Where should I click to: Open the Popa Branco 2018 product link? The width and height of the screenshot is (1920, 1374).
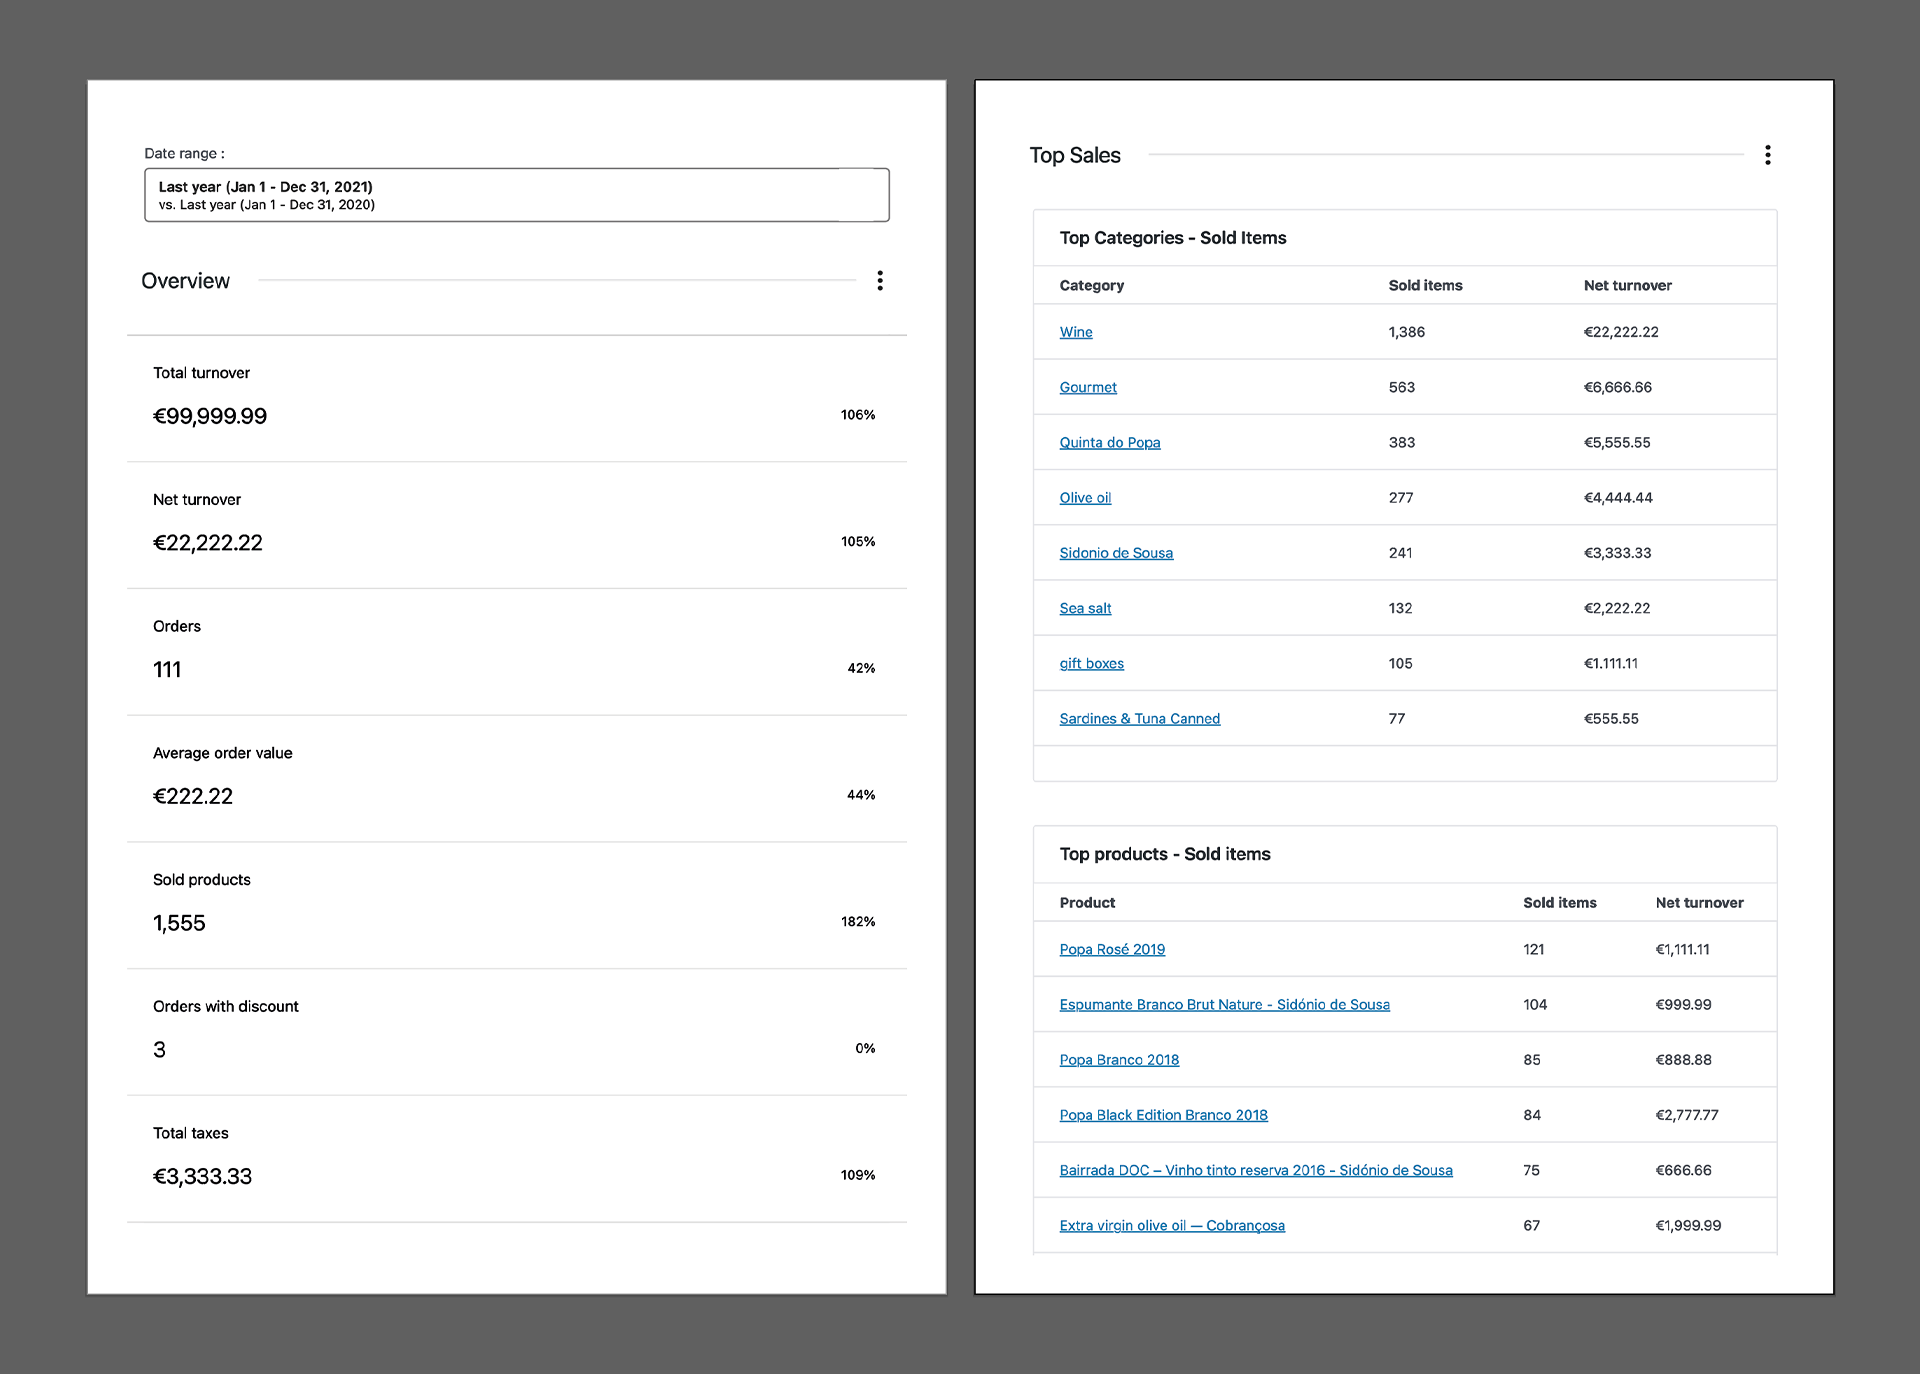pos(1119,1059)
